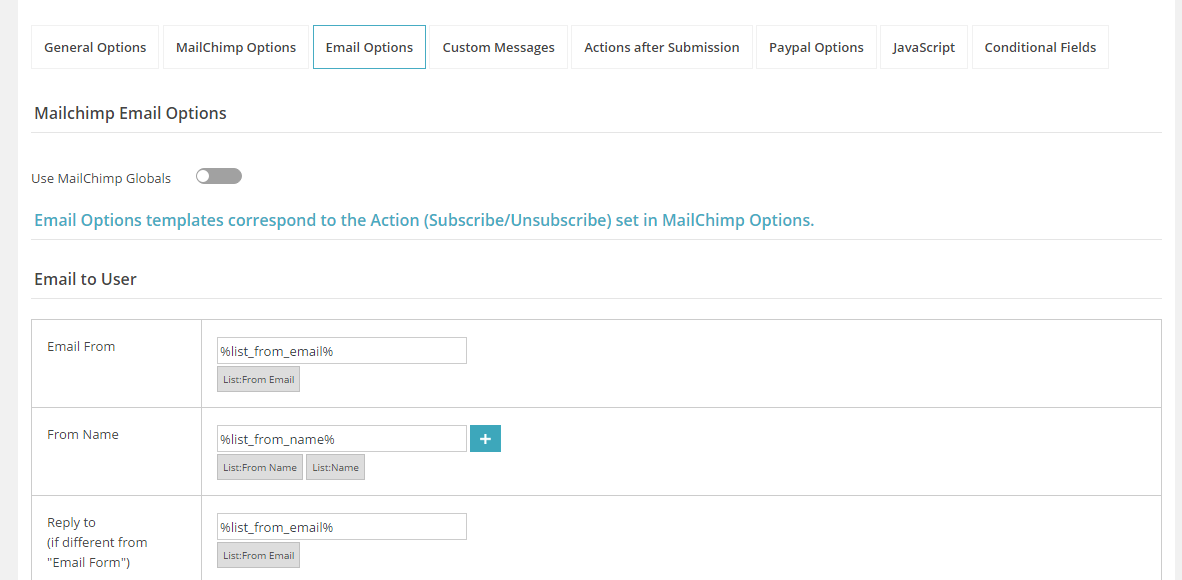Open the MailChimp Options tab
Image resolution: width=1182 pixels, height=580 pixels.
click(x=235, y=46)
